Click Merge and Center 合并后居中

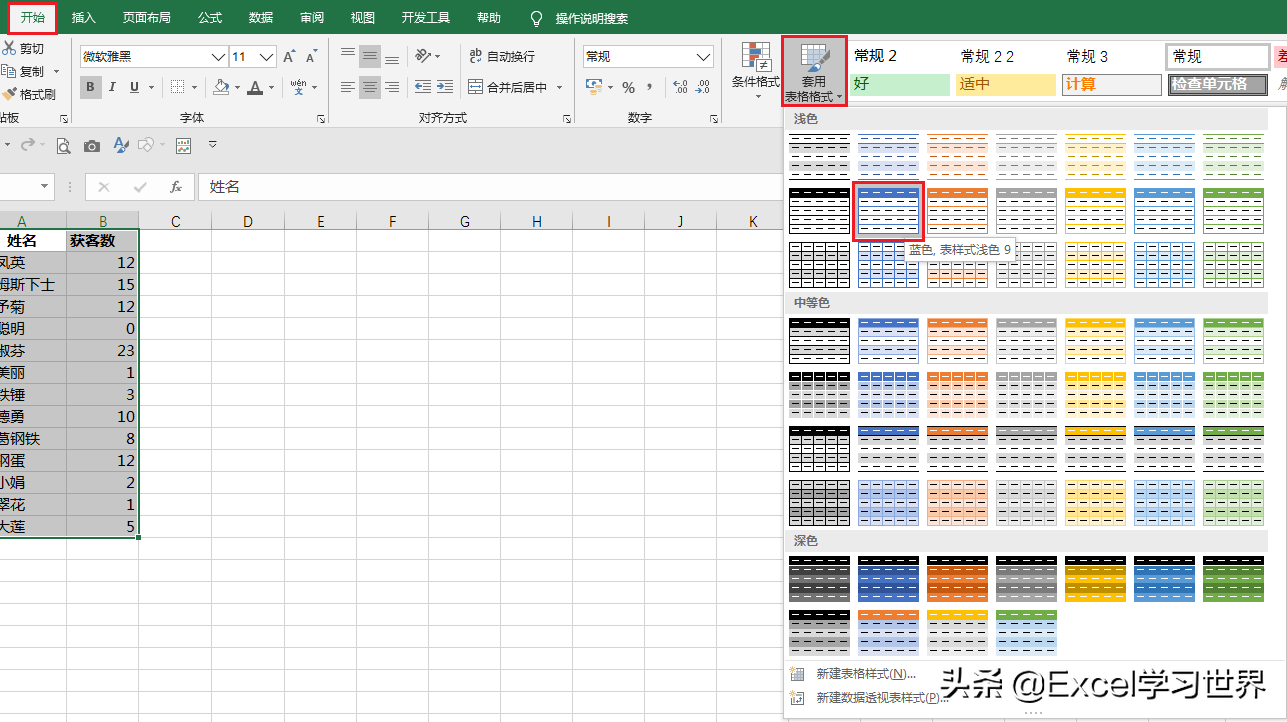(508, 87)
